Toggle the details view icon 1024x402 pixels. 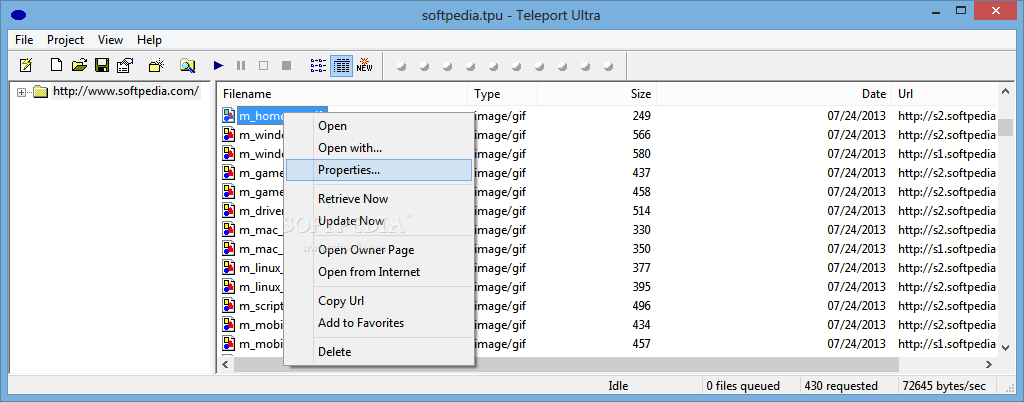tap(342, 65)
